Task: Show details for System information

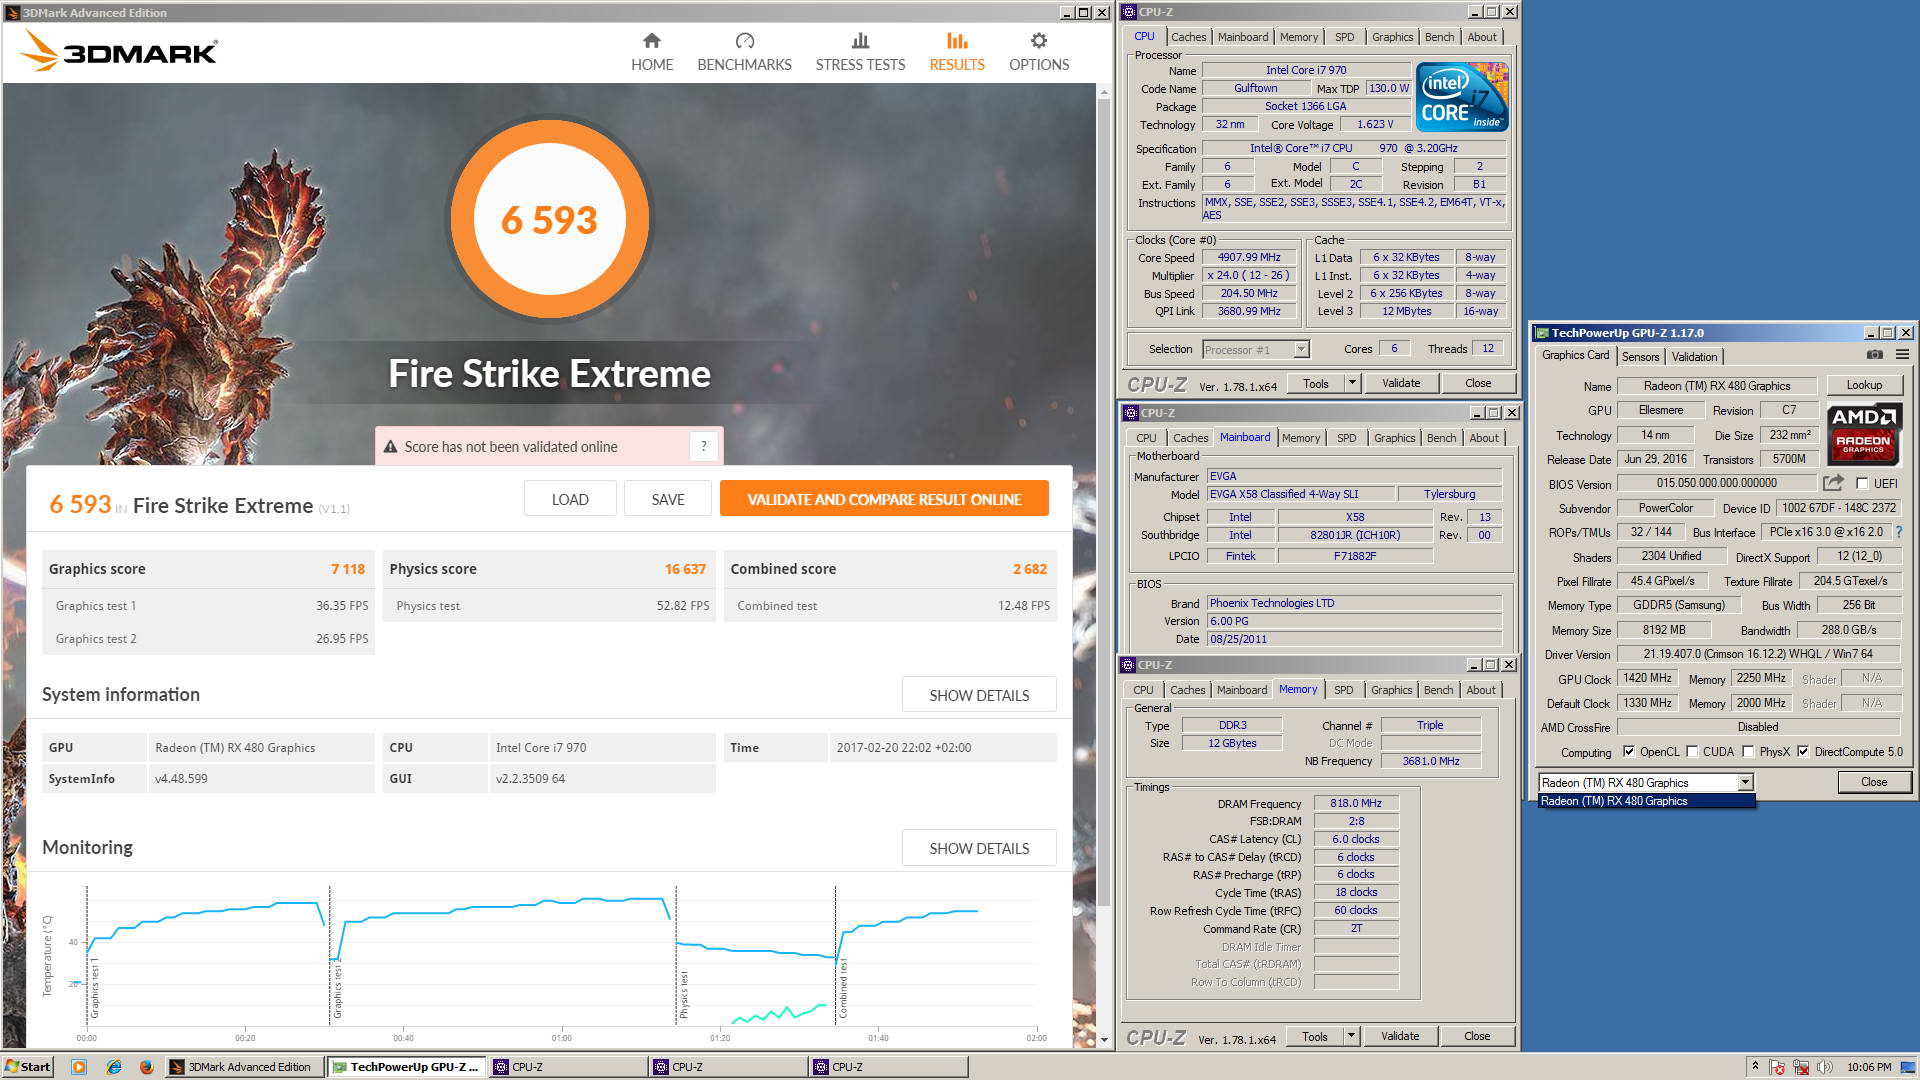Action: click(979, 695)
